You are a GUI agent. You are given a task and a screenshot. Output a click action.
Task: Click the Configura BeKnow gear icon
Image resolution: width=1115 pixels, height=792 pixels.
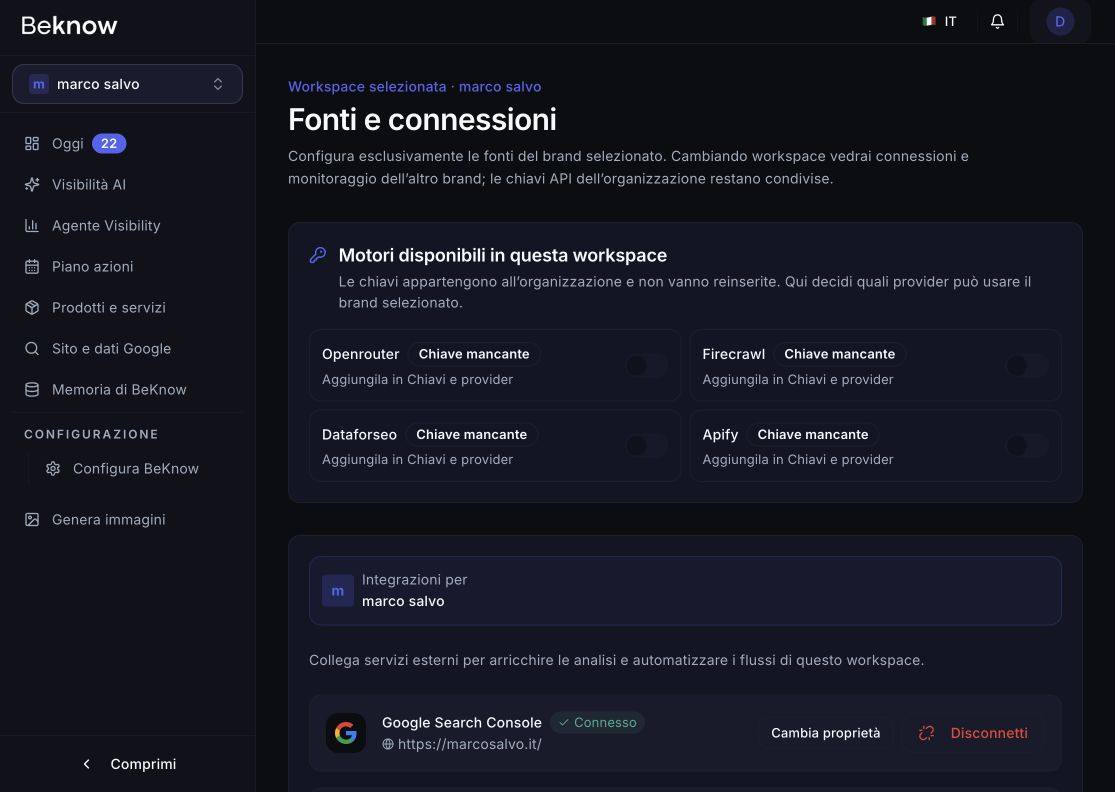click(53, 469)
